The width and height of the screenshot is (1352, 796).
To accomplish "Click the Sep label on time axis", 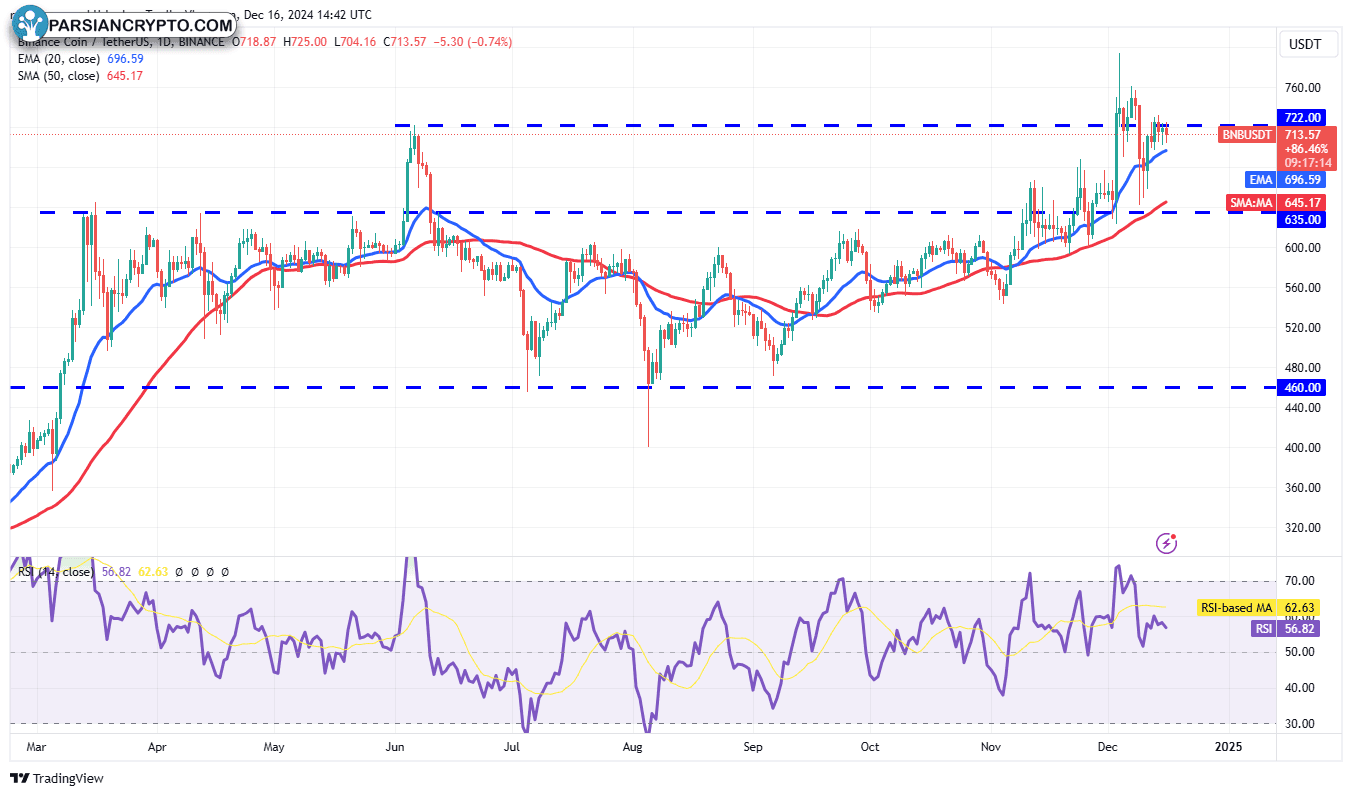I will coord(753,747).
